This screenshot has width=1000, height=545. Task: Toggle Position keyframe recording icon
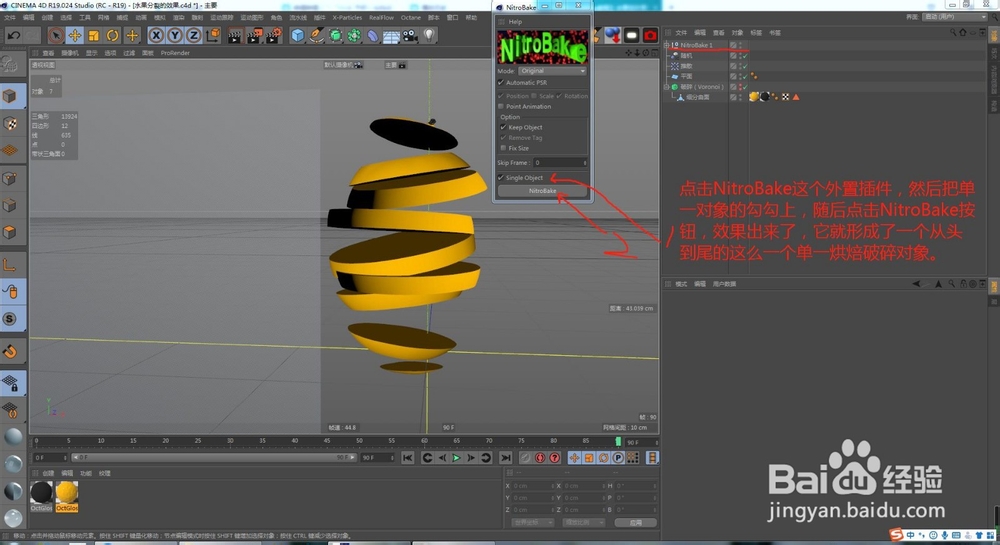tap(575, 458)
